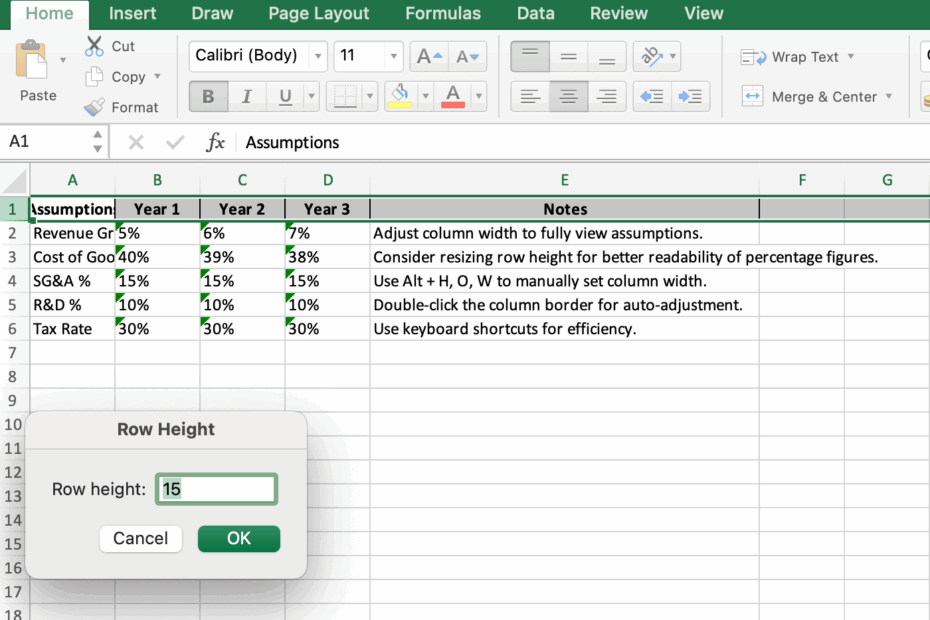Increase font size with large A
Screen dimensions: 930x620
tap(429, 56)
